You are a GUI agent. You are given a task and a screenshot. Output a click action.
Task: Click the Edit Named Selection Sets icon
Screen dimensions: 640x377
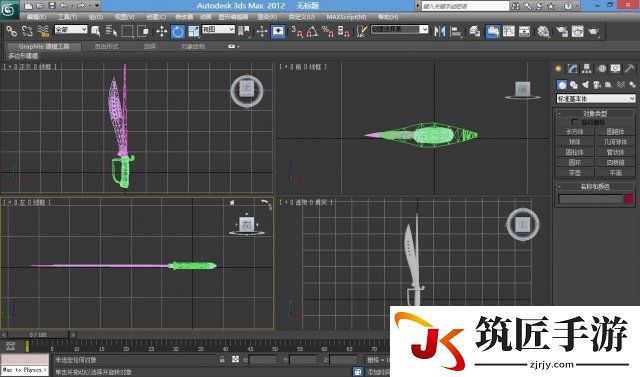pos(361,31)
